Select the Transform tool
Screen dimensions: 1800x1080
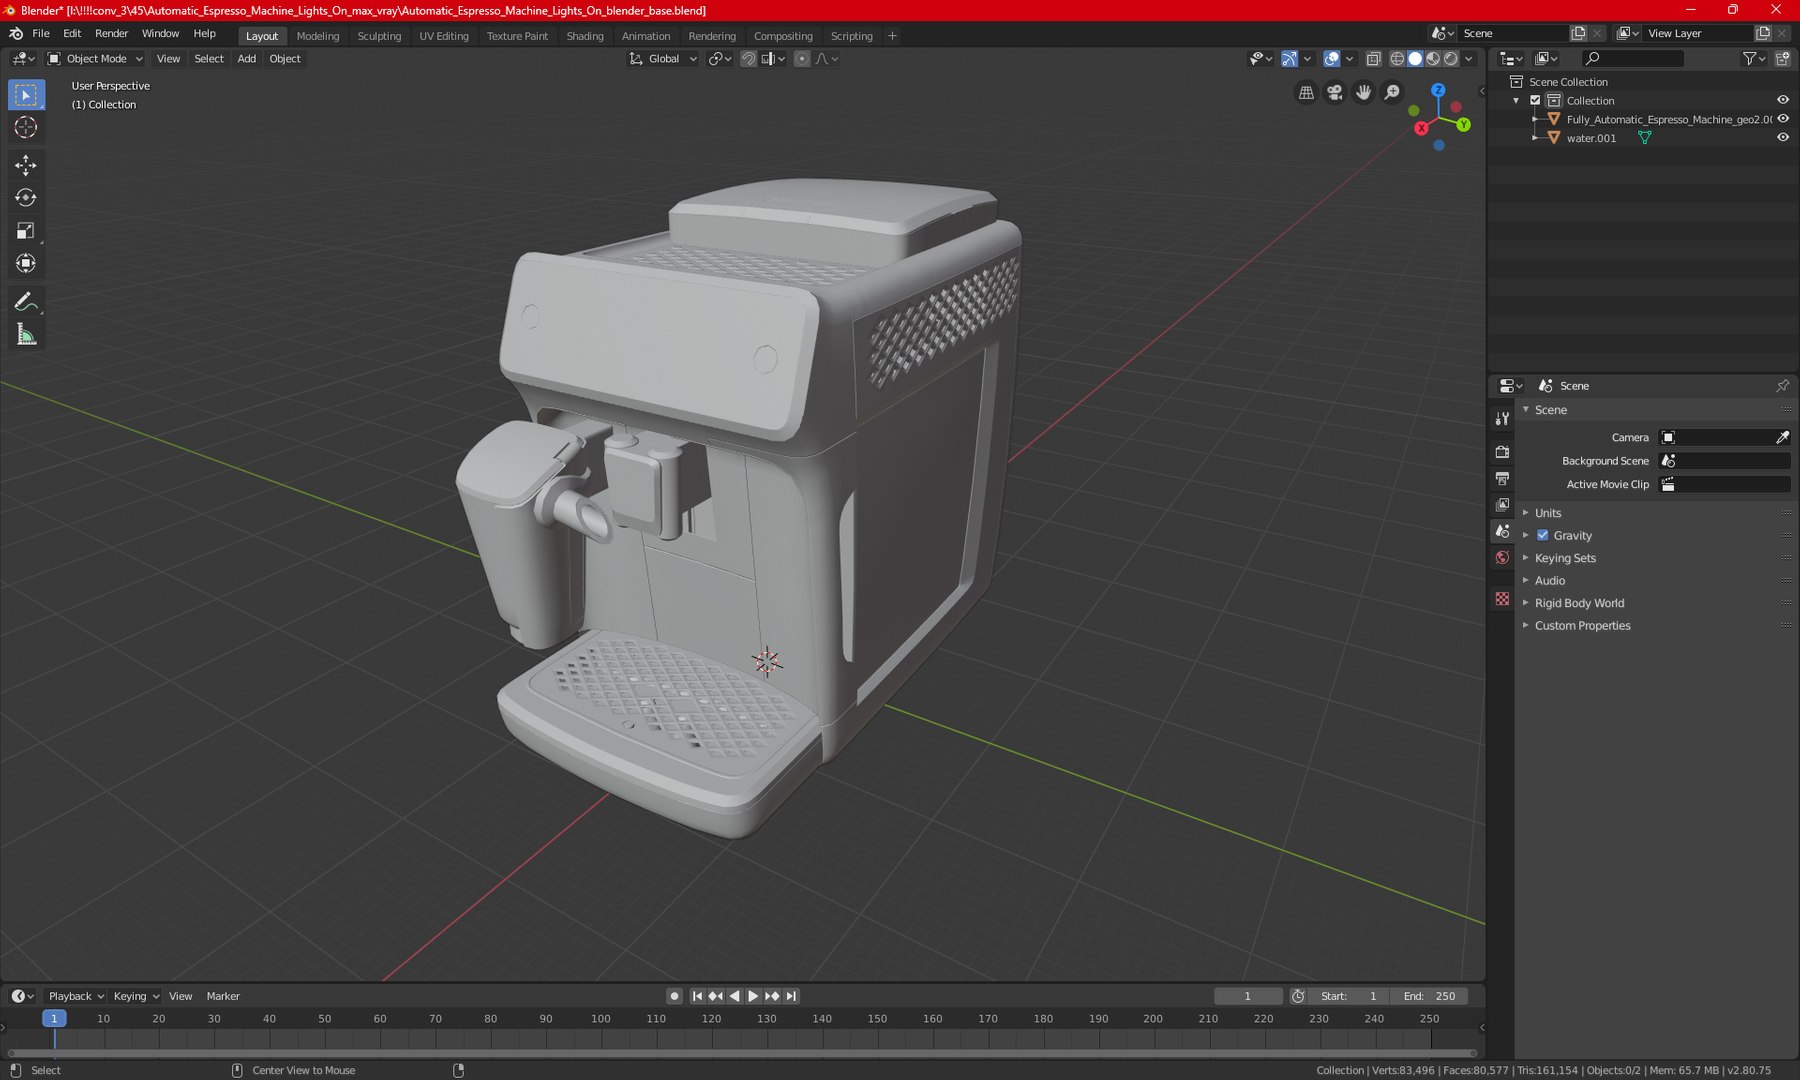26,264
